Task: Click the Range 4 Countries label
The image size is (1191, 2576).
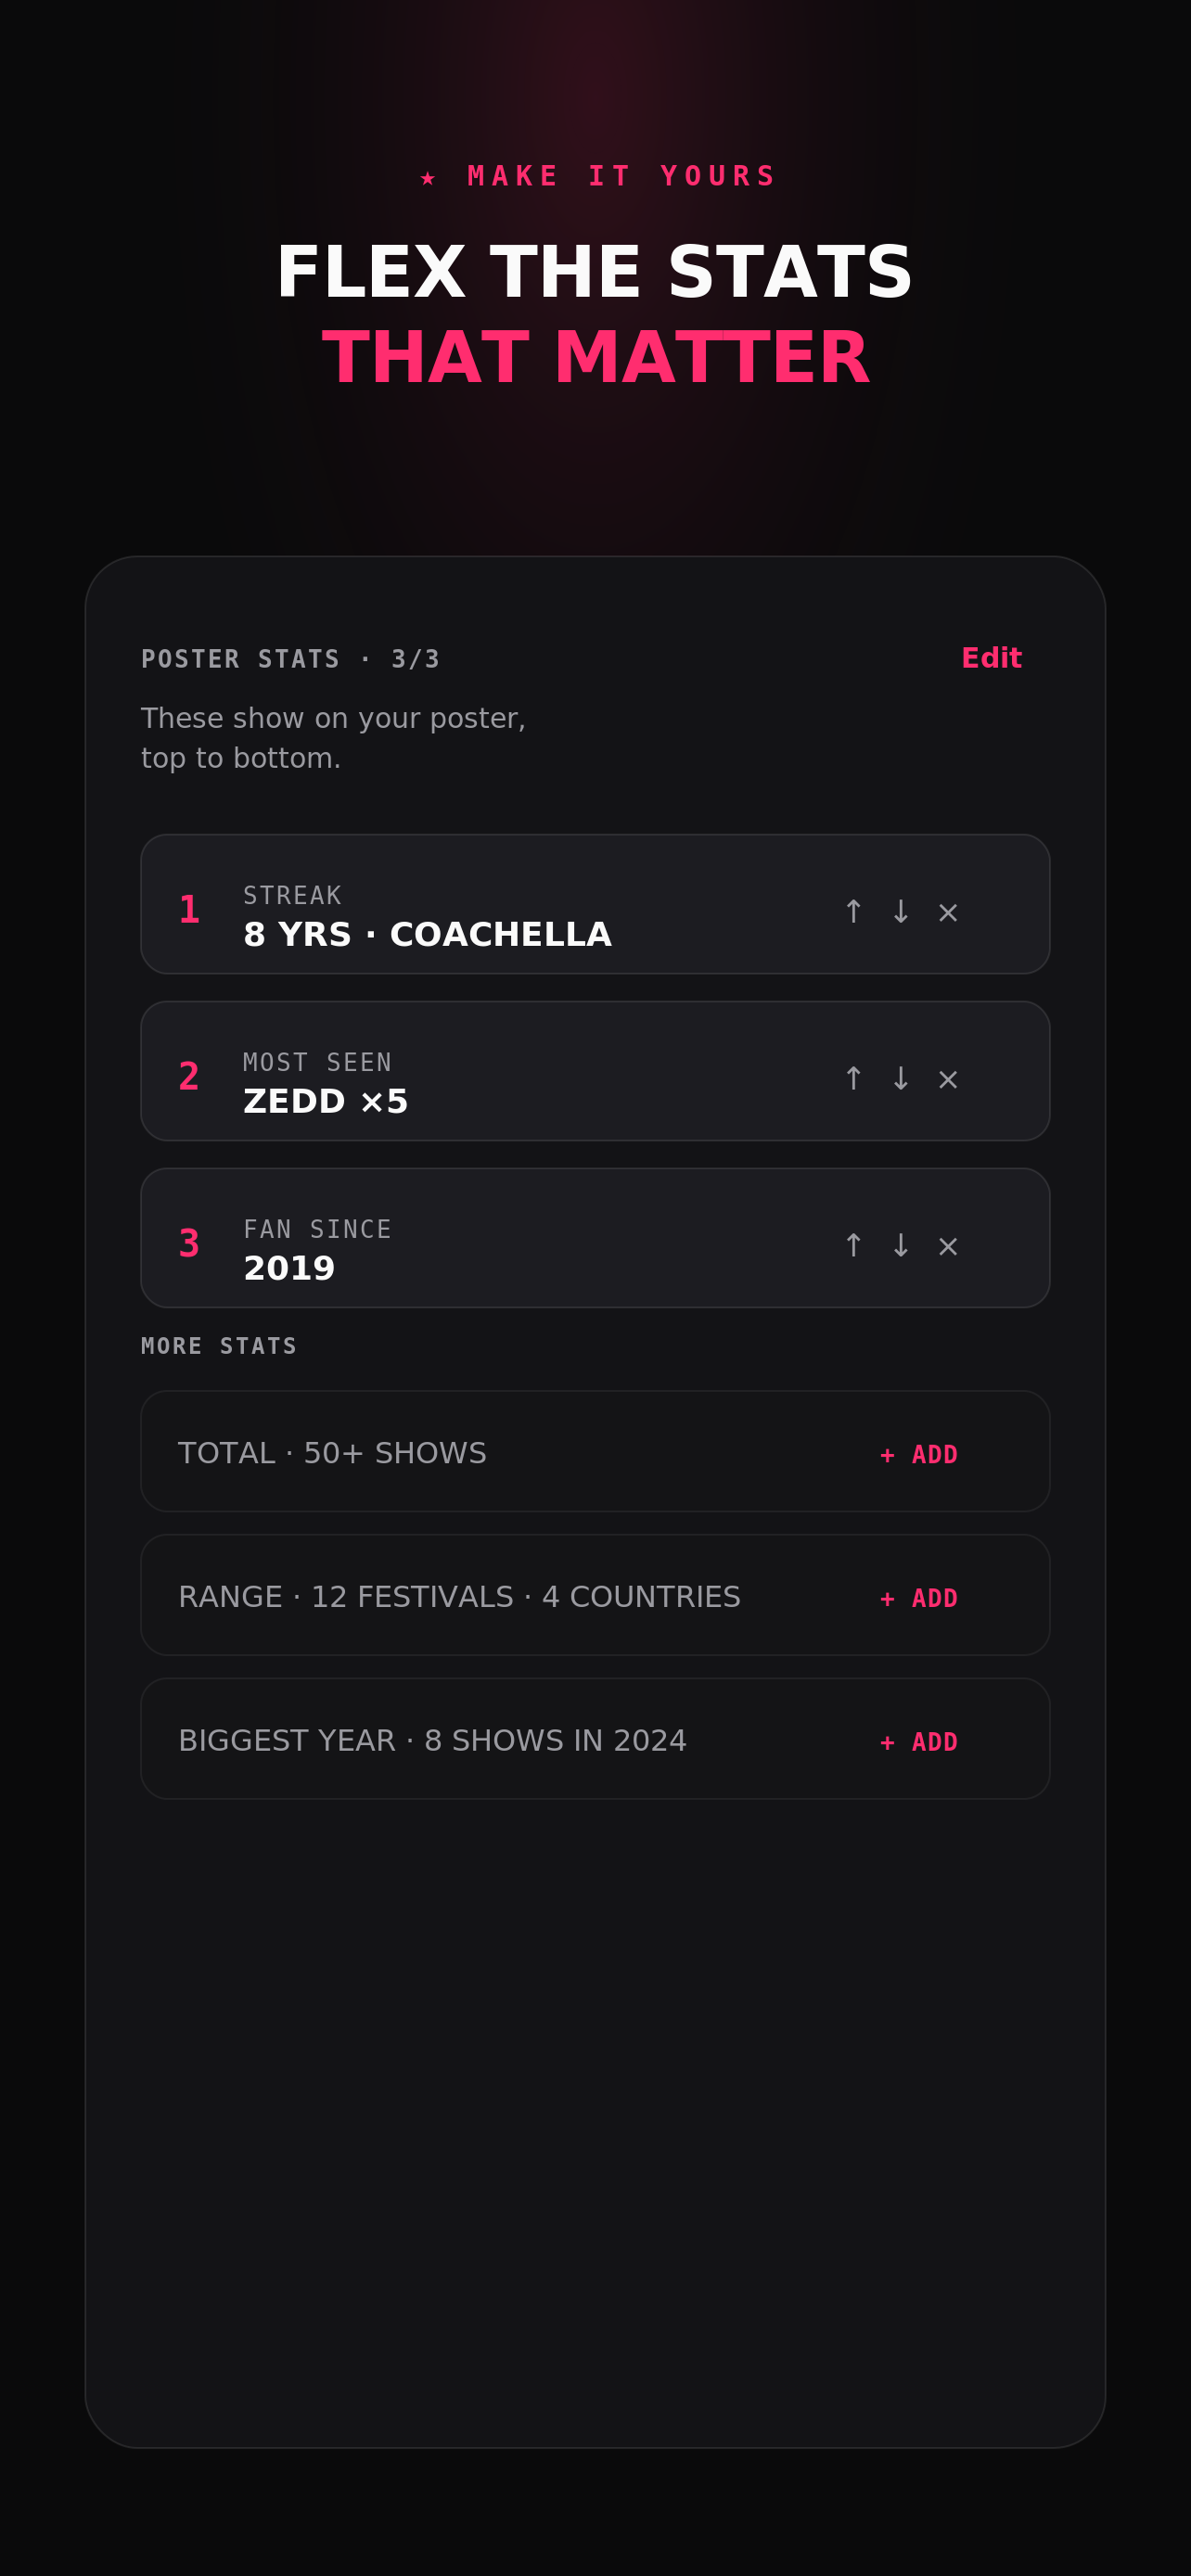Action: pos(459,1597)
